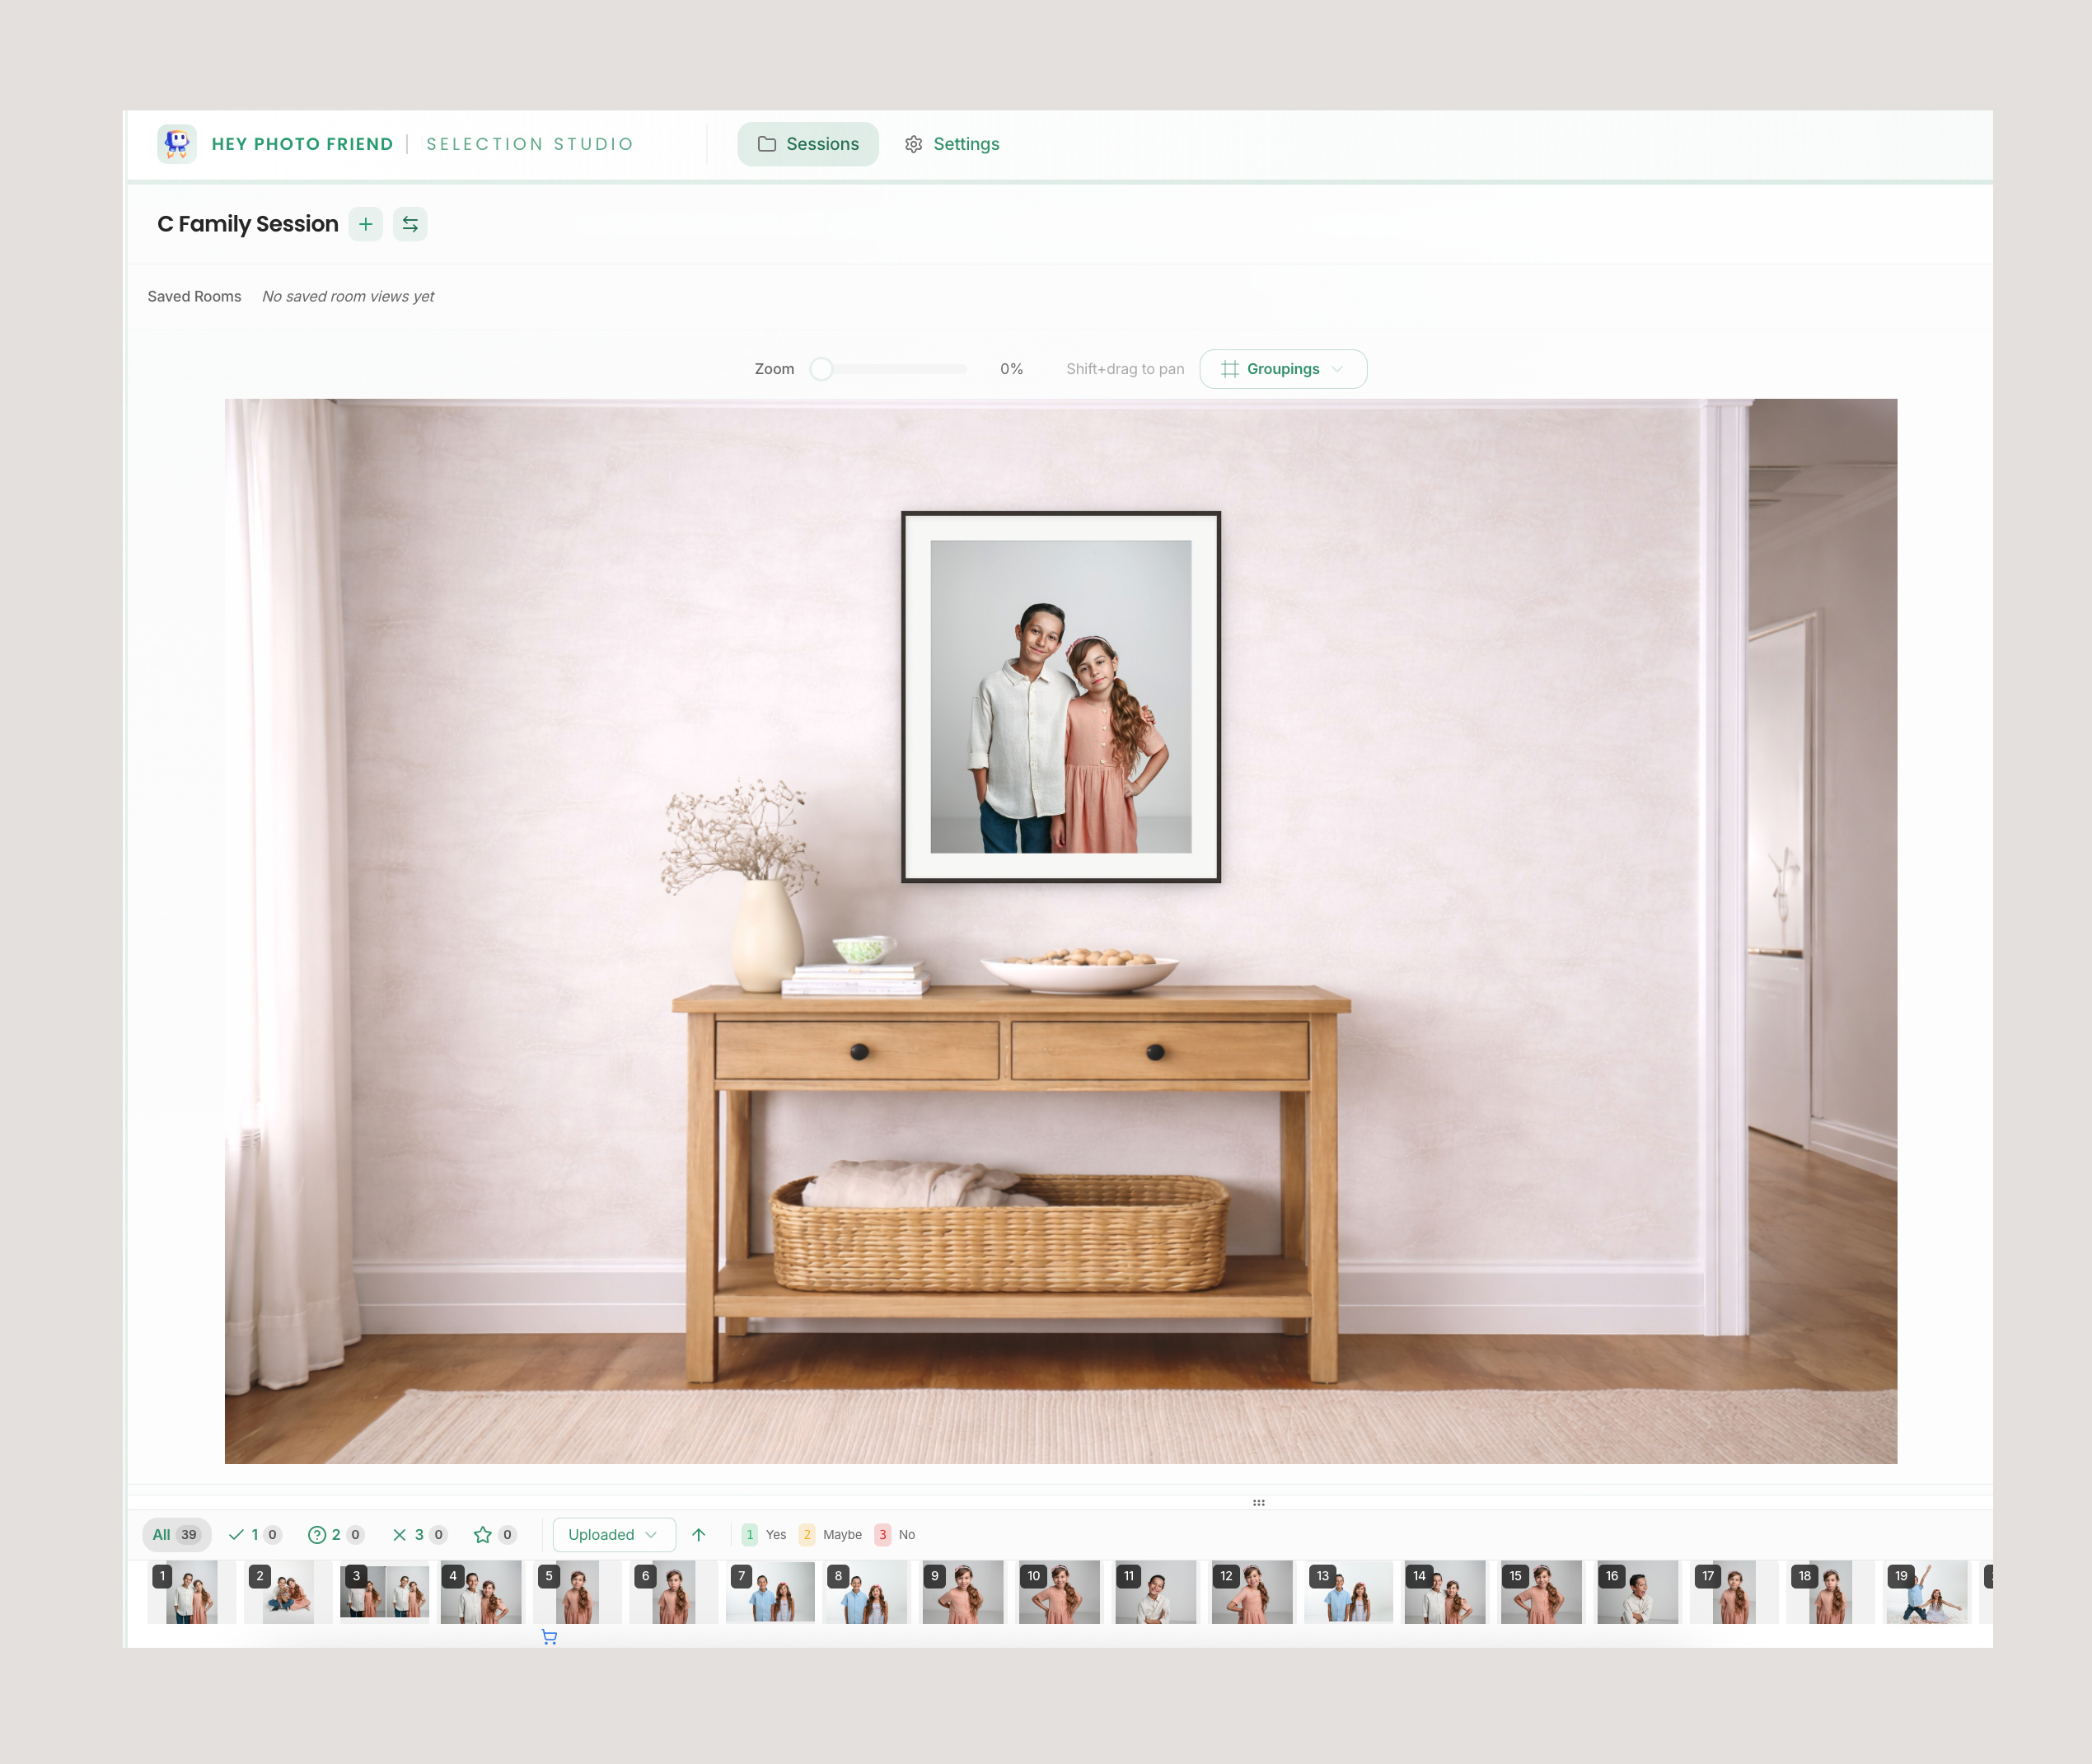Filter photos rated No (X 3)
The image size is (2092, 1764).
(x=418, y=1534)
